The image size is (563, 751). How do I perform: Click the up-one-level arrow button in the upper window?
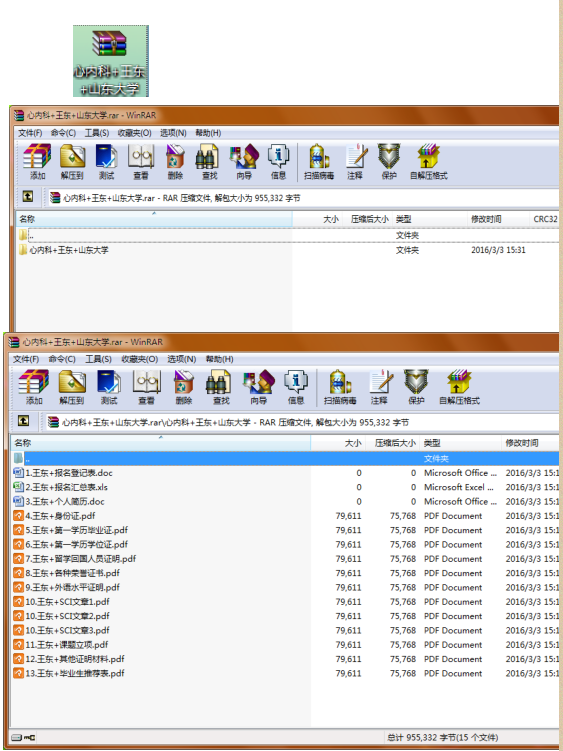28,196
